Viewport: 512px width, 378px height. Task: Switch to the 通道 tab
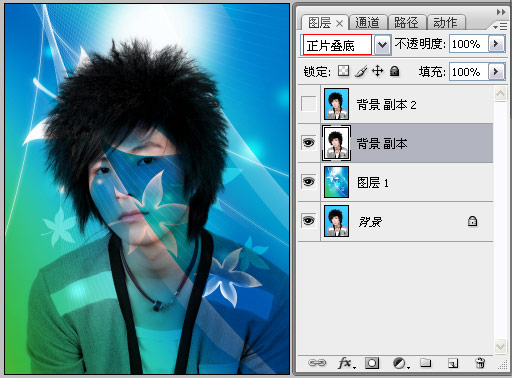coord(367,23)
